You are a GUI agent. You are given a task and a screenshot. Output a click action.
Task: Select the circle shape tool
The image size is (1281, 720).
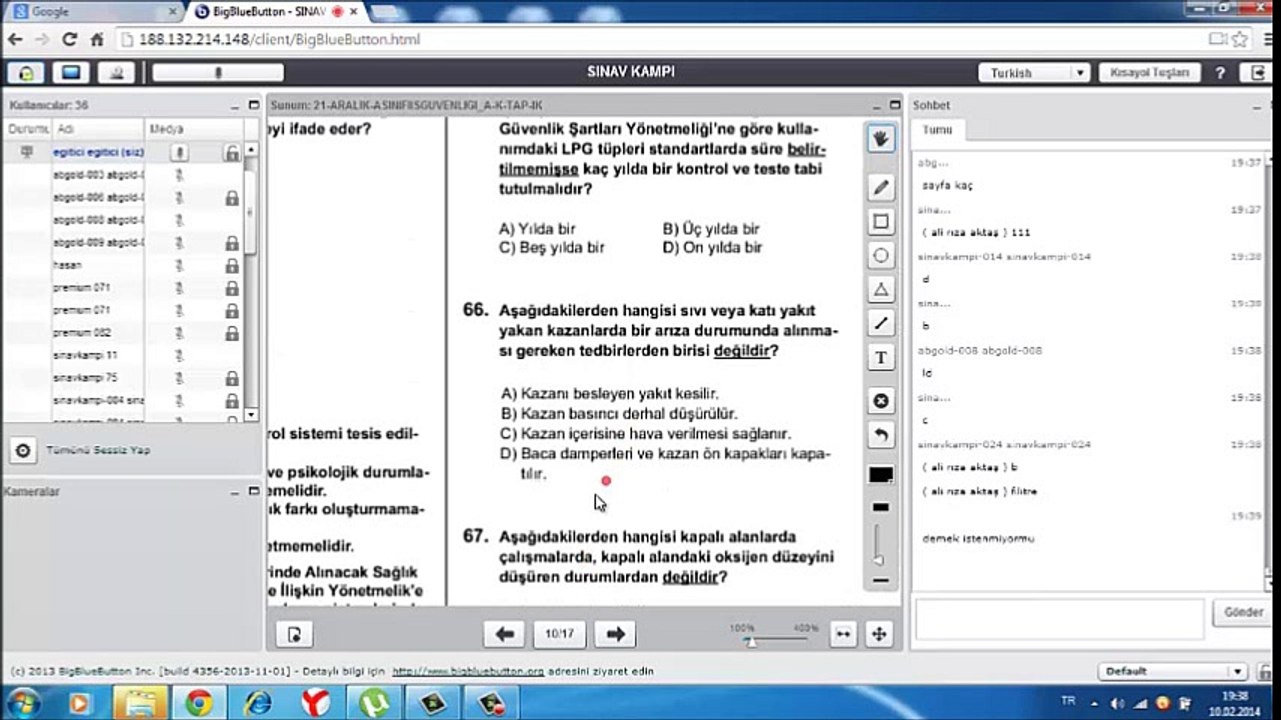[881, 256]
